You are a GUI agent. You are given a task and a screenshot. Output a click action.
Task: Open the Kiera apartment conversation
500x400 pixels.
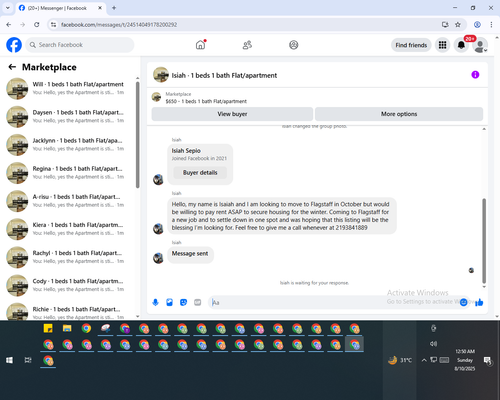coord(68,229)
